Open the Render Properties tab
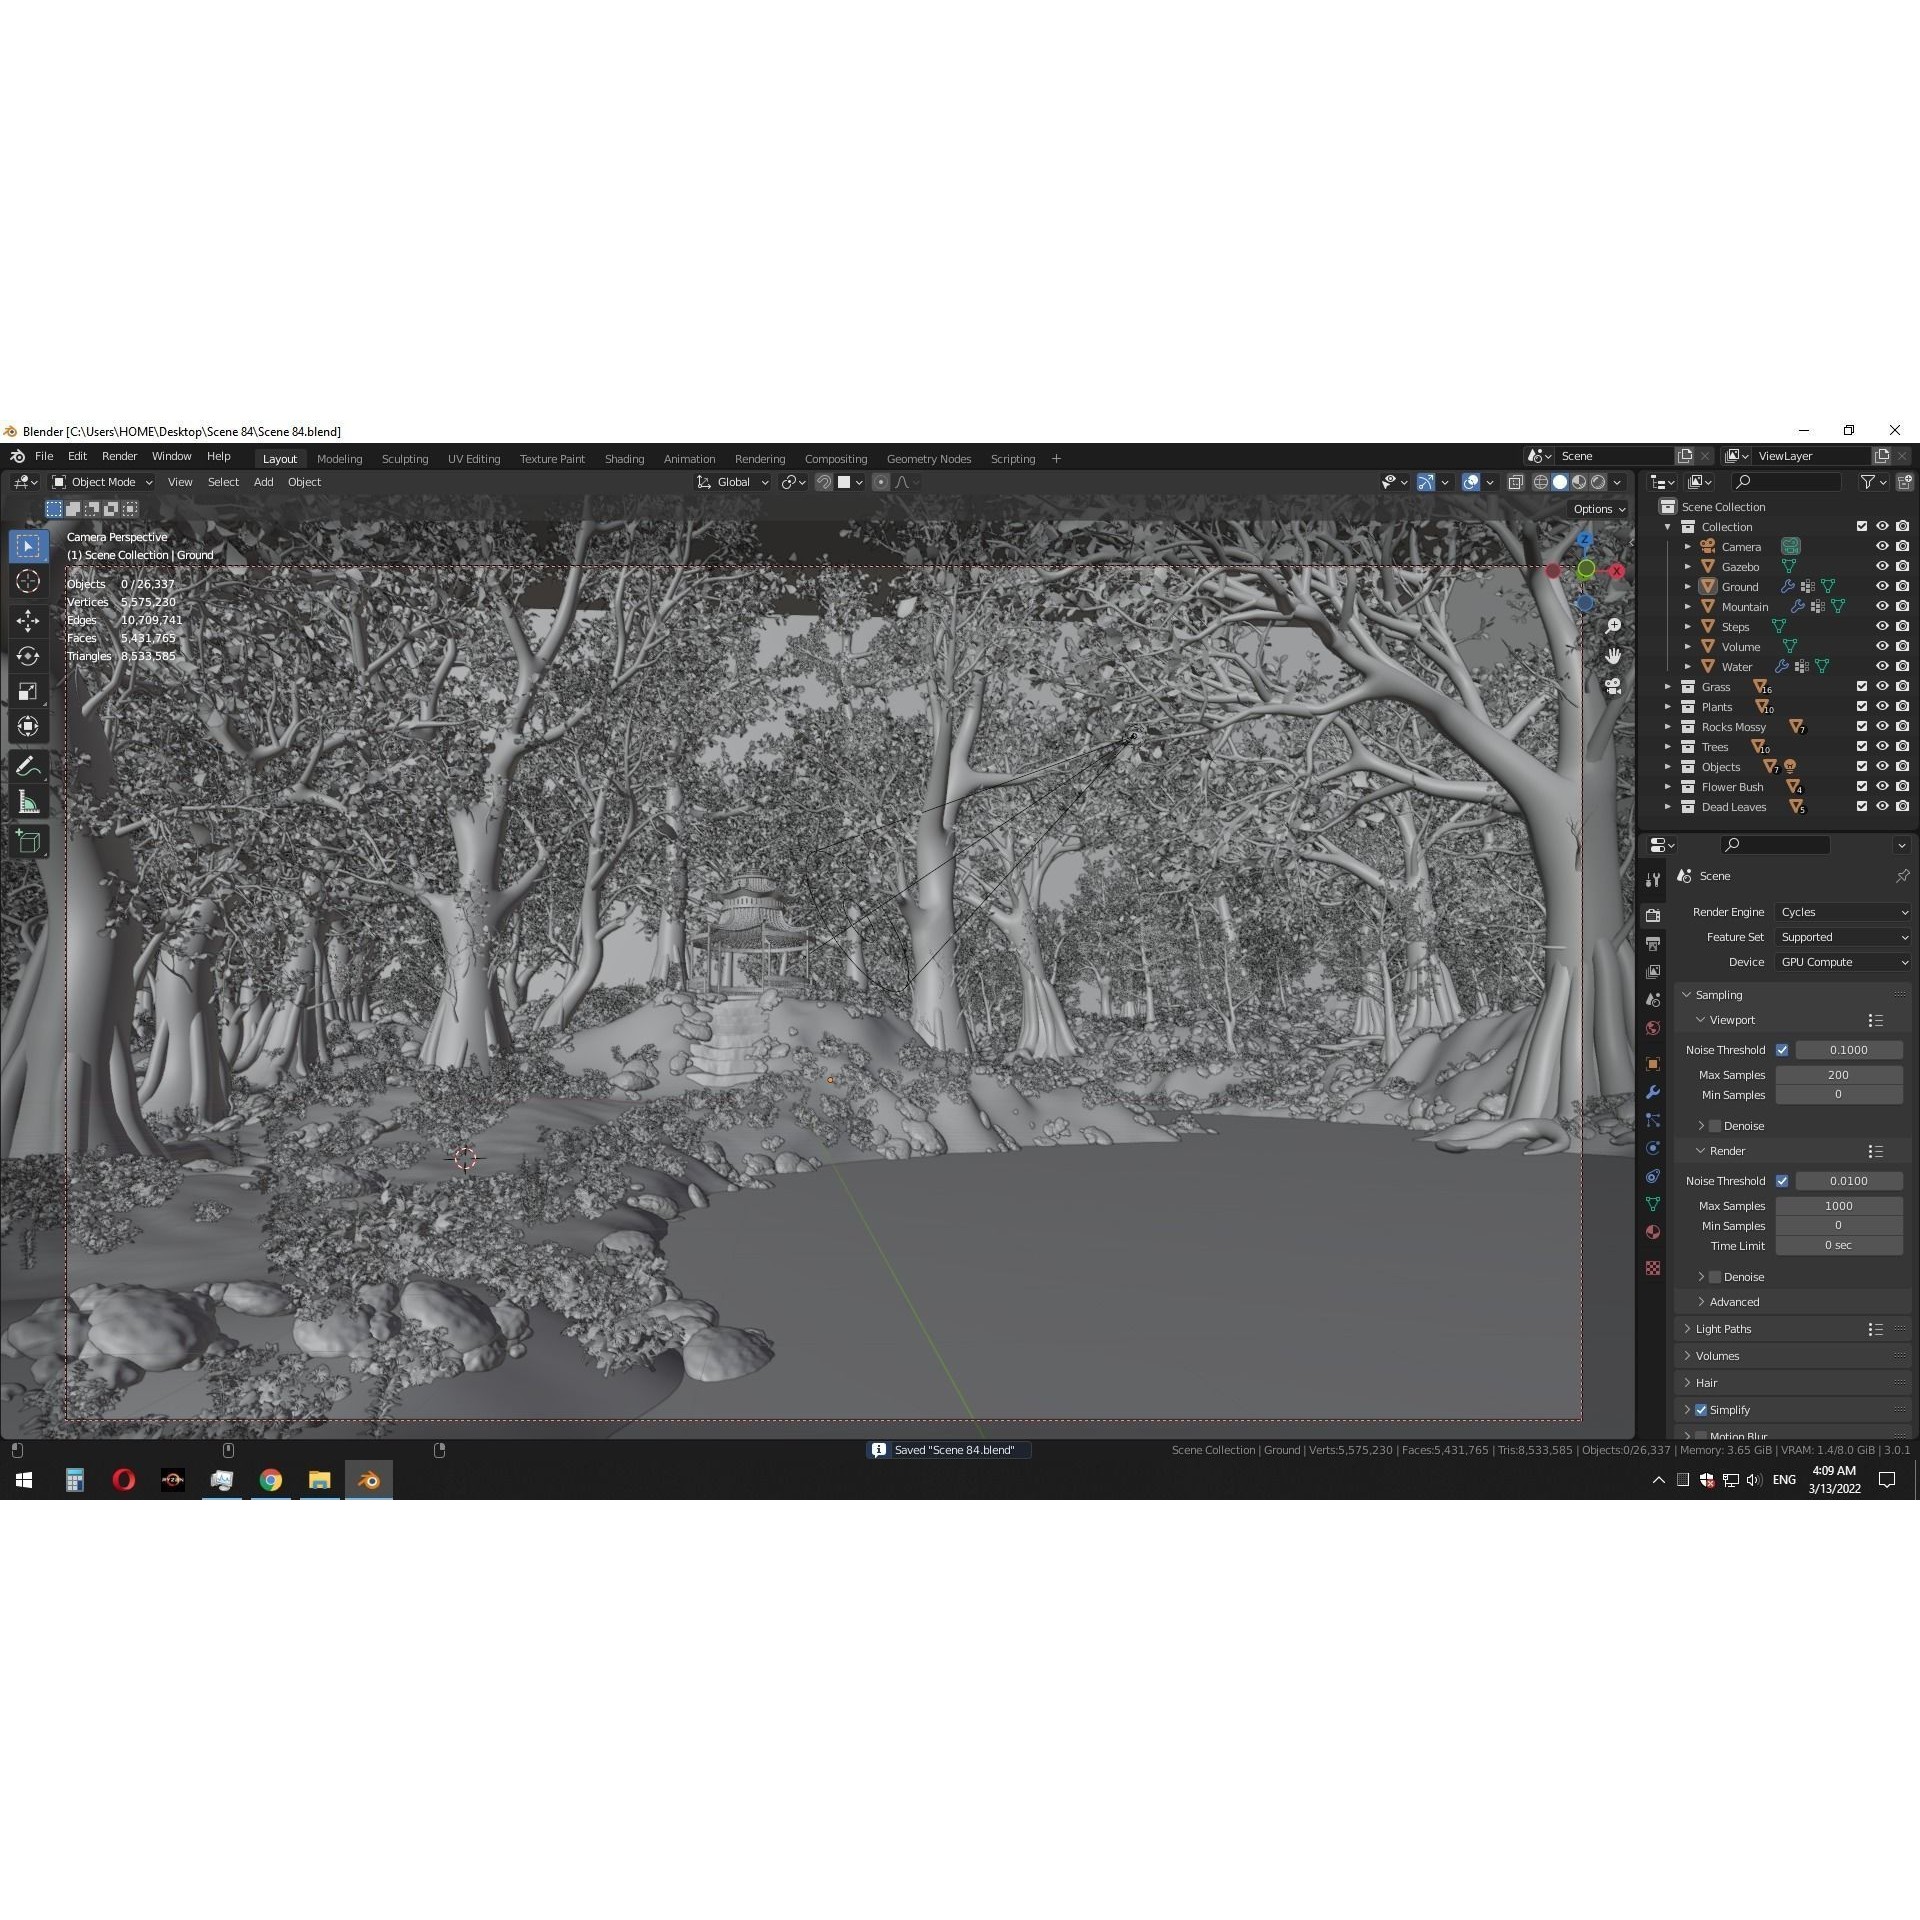The width and height of the screenshot is (1920, 1920). click(x=1654, y=913)
